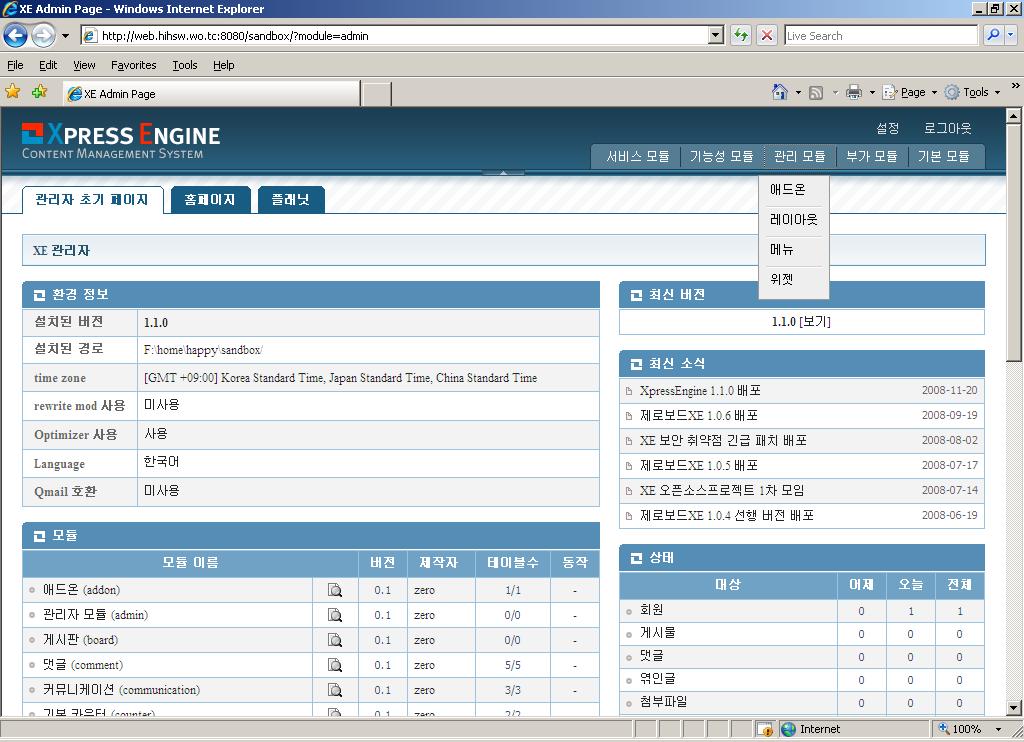This screenshot has height=742, width=1024.
Task: Click the Add to Favorites icon
Action: tap(40, 91)
